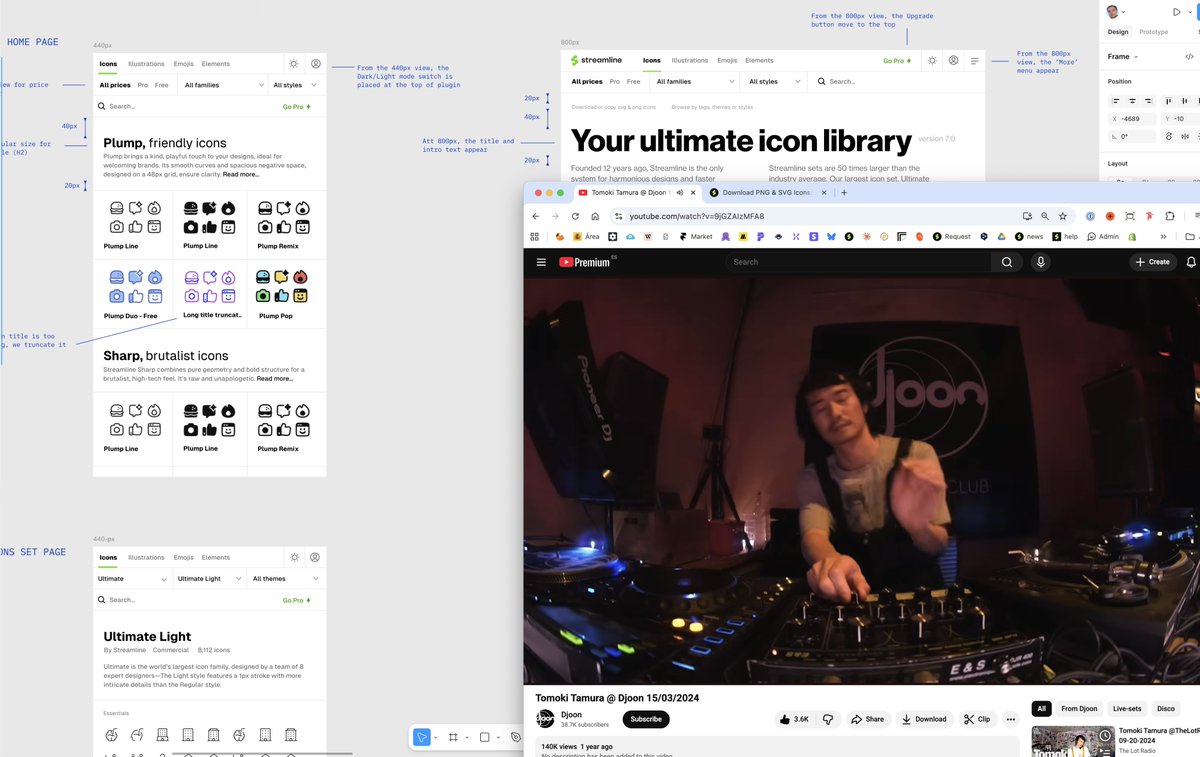Click YouTube search magnifier button

pyautogui.click(x=1007, y=262)
